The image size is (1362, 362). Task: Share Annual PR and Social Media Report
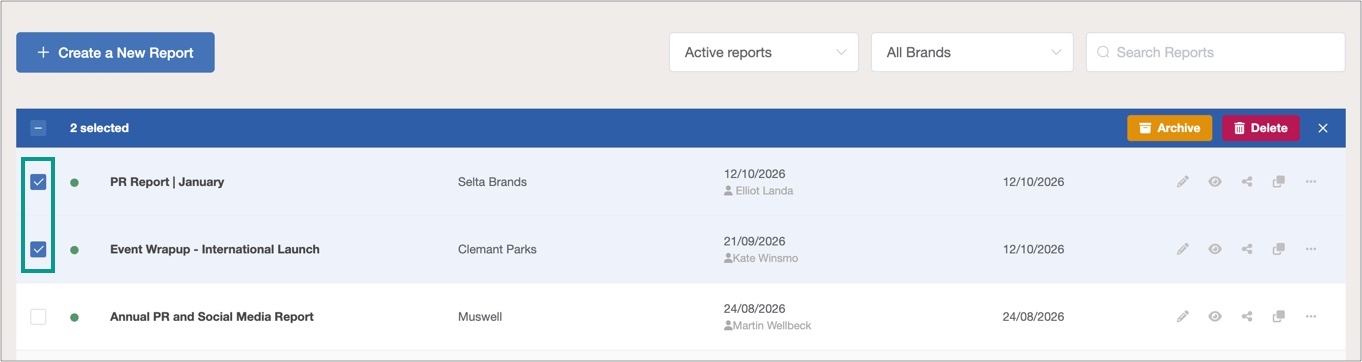point(1247,317)
